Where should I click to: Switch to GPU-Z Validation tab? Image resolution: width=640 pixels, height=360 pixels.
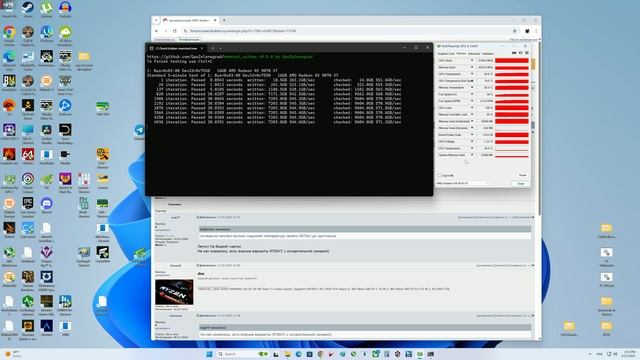tap(488, 53)
